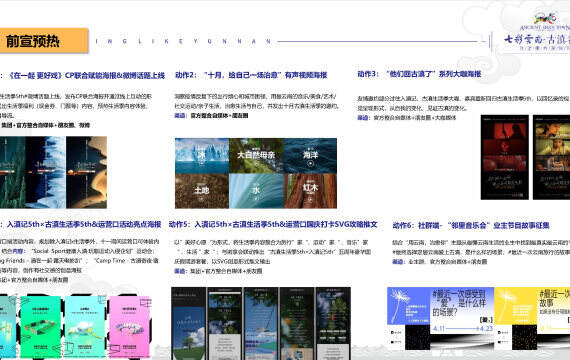Open the 水 water video tile
The height and width of the screenshot is (360, 570).
coord(256,191)
